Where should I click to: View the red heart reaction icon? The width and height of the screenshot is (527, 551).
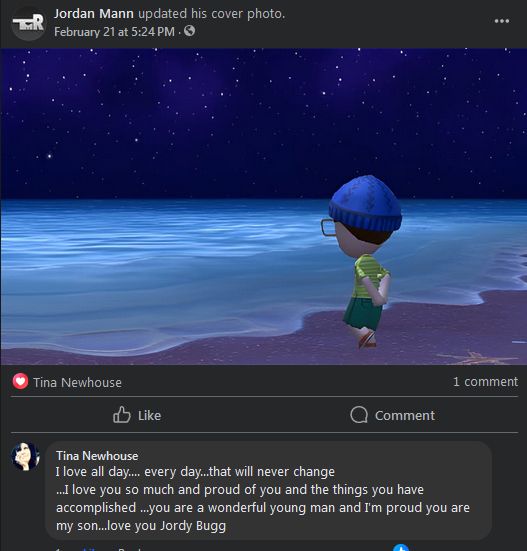pos(20,381)
